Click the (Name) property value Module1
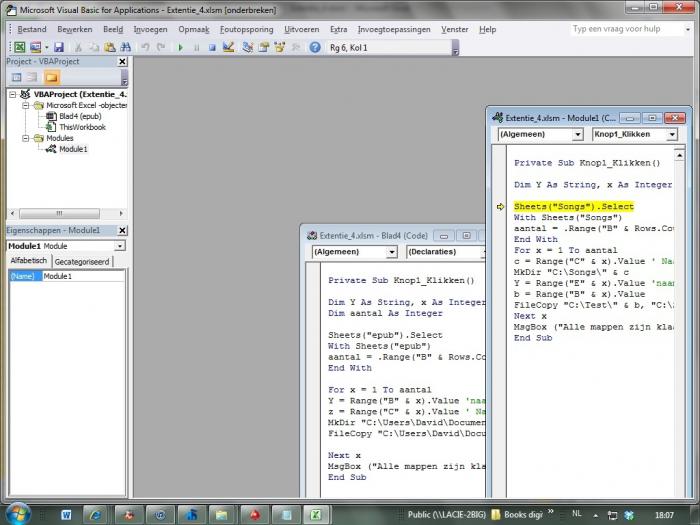700x525 pixels. click(x=83, y=276)
